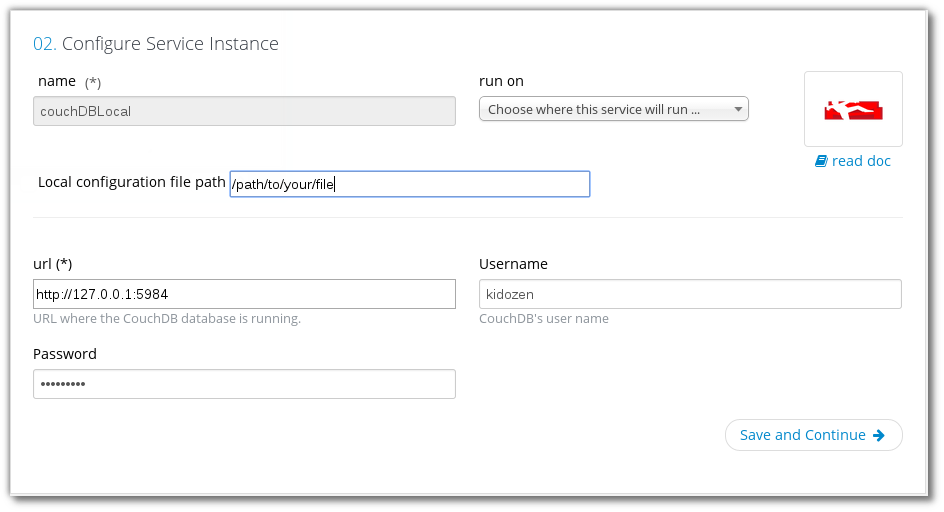The width and height of the screenshot is (944, 512).
Task: Click the book icon beside read doc
Action: click(x=821, y=161)
